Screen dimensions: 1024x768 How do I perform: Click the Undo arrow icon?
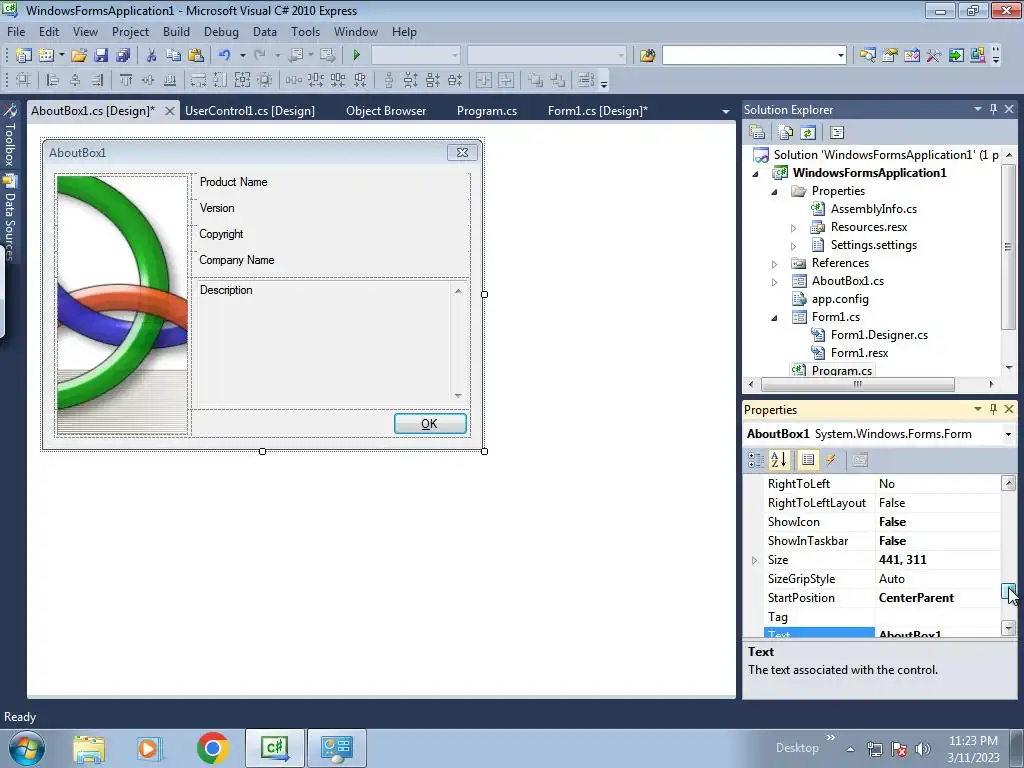point(225,56)
